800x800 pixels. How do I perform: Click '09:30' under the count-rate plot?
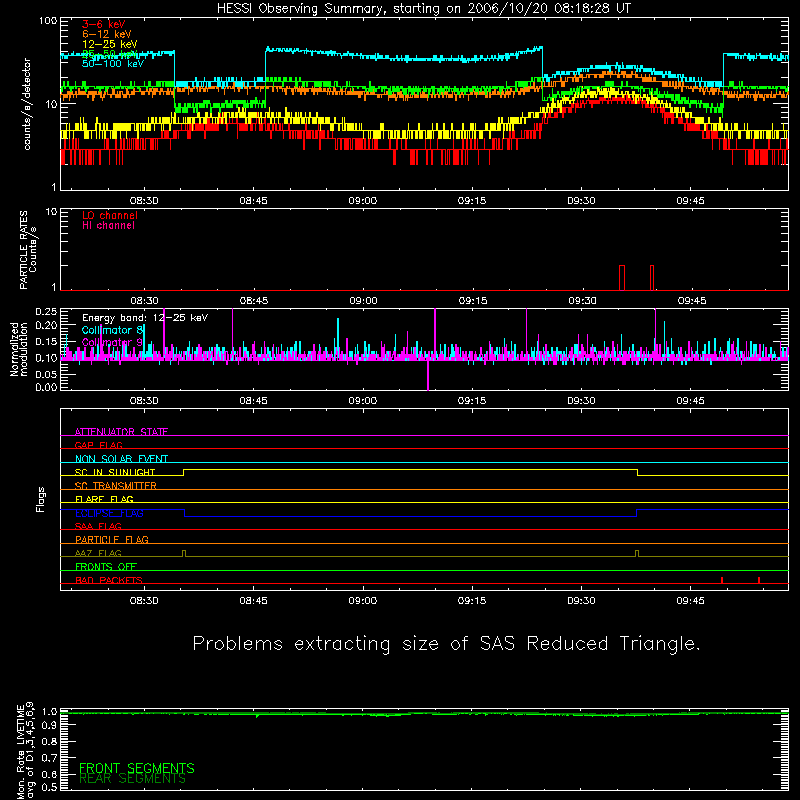[x=581, y=201]
